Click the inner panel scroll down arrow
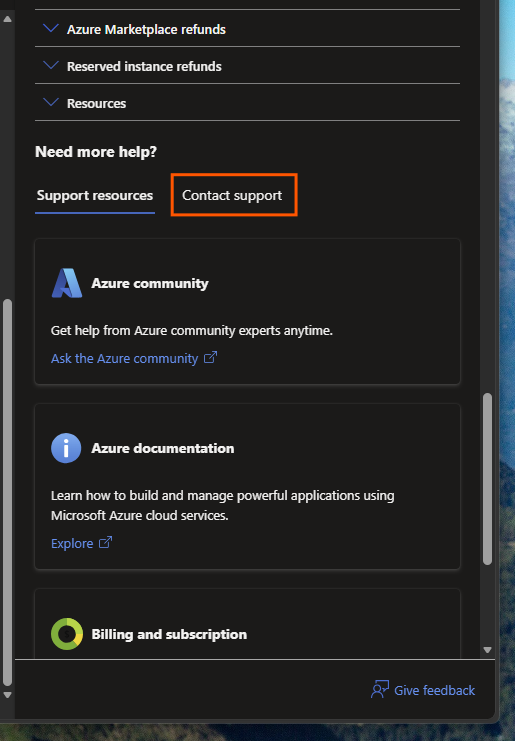515x741 pixels. tap(488, 650)
